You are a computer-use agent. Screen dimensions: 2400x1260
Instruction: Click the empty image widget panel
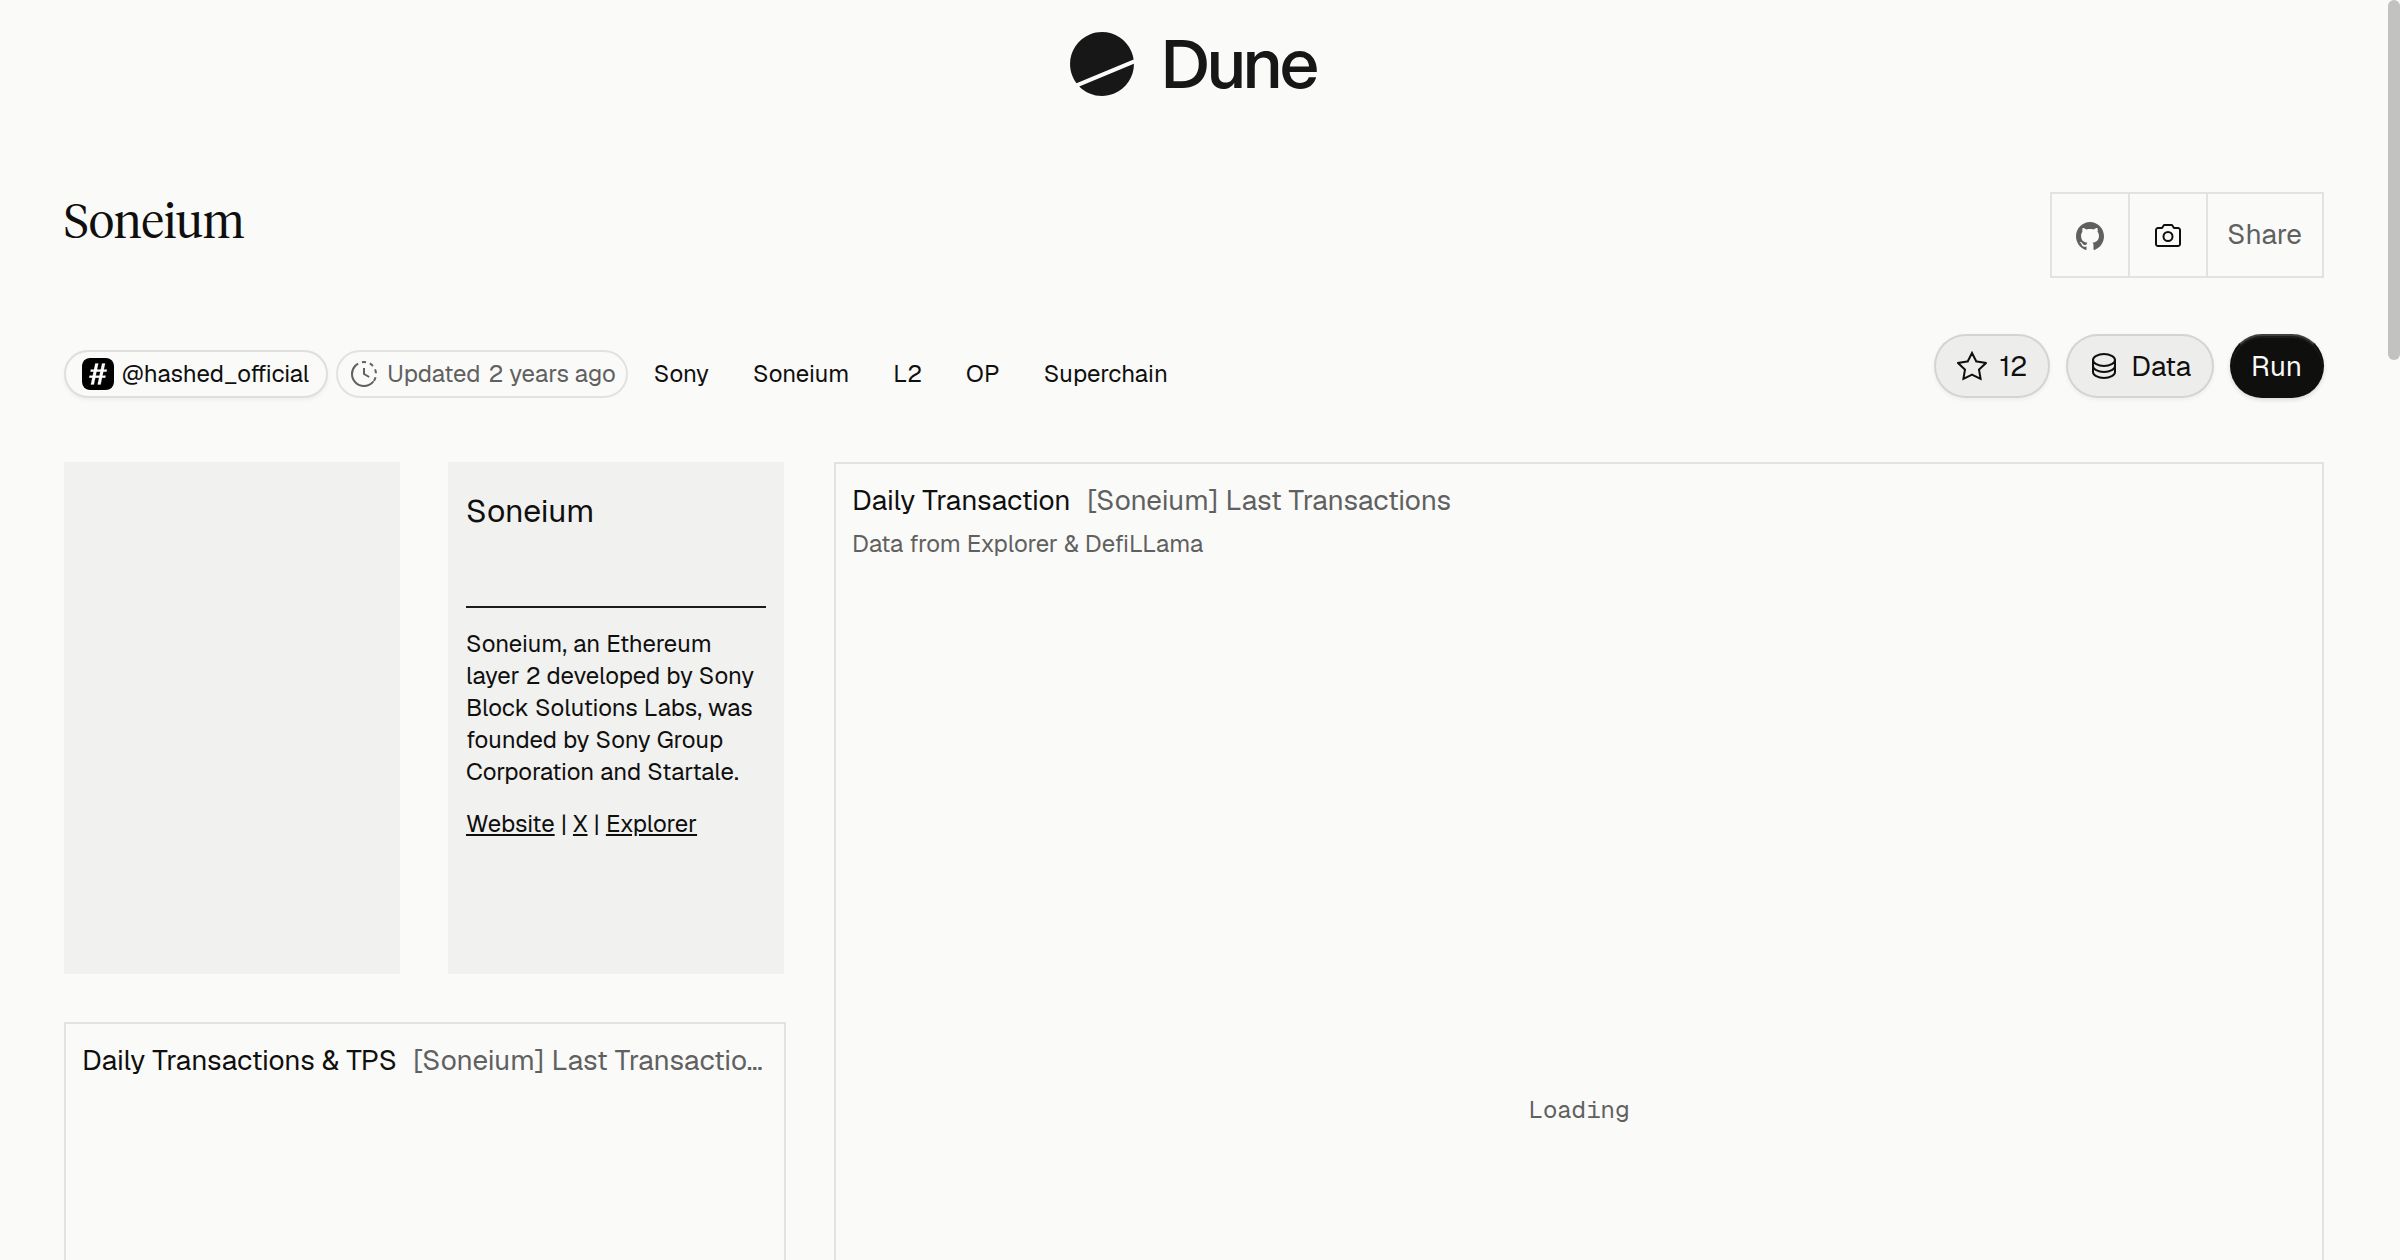232,718
